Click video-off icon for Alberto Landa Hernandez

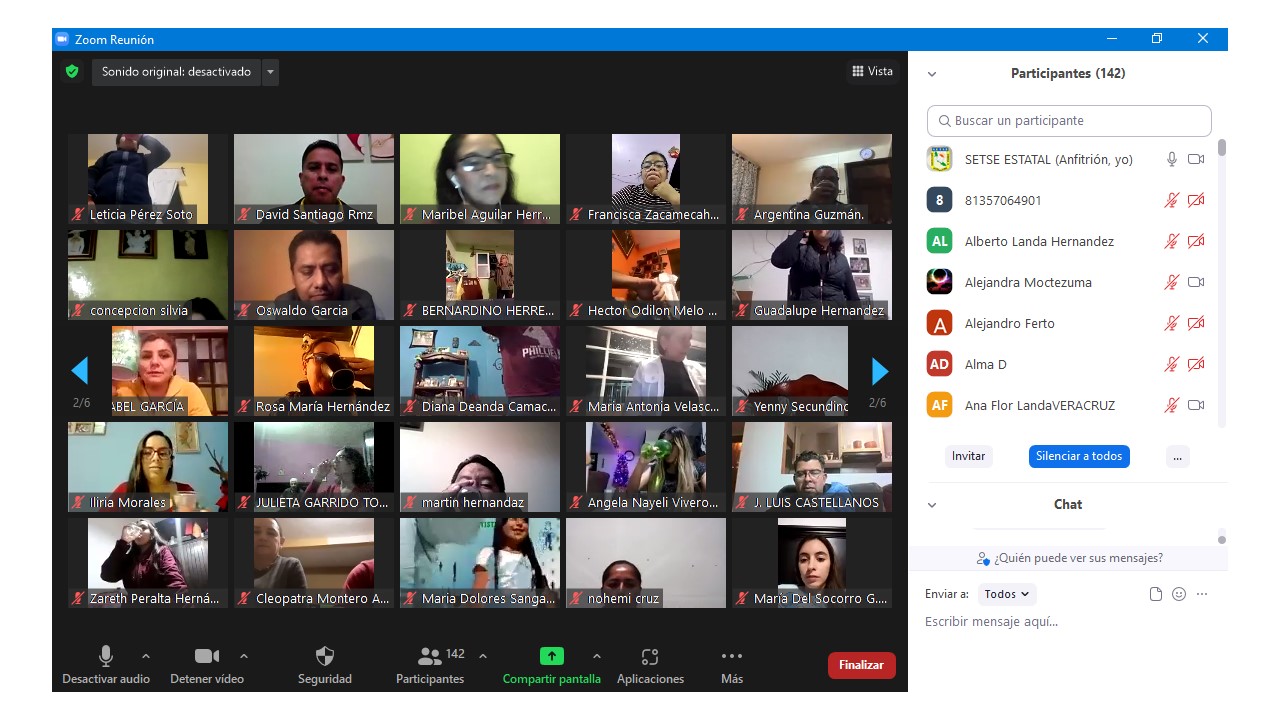click(1196, 241)
